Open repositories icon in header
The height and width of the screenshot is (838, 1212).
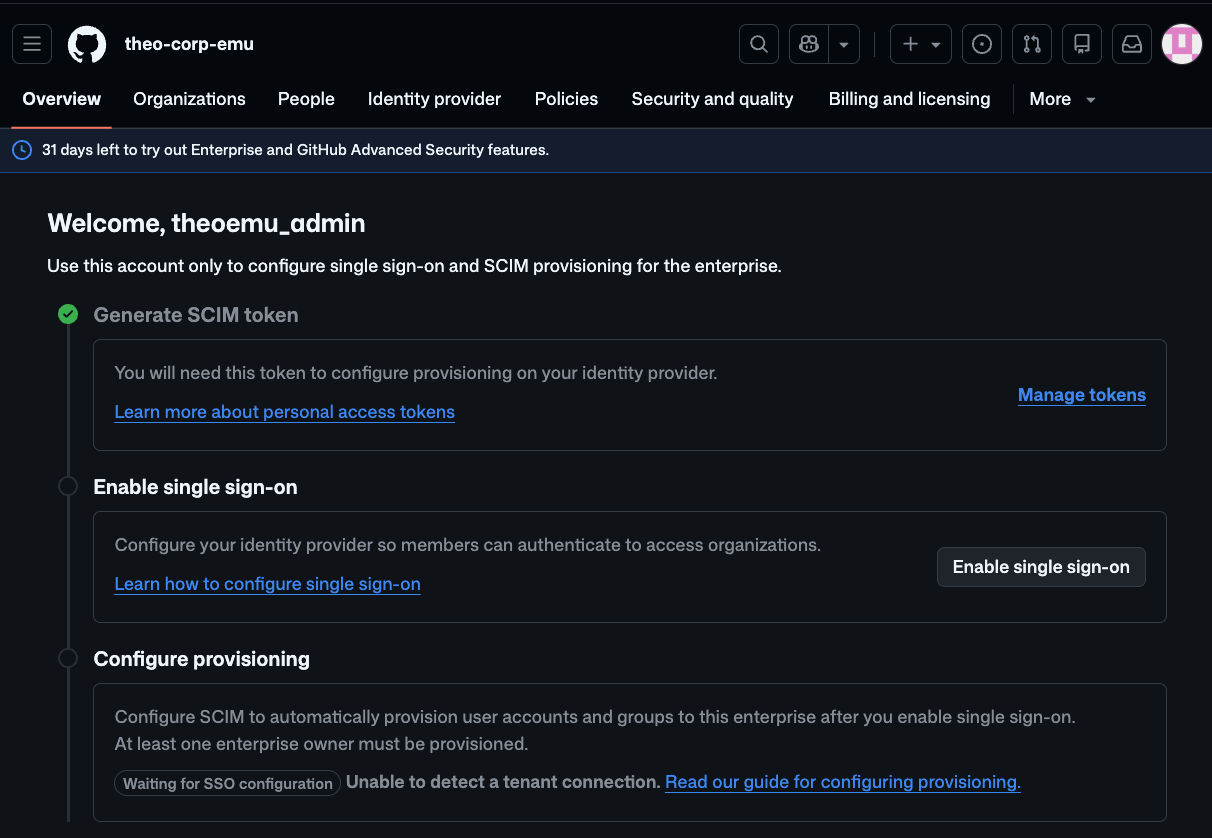pyautogui.click(x=1082, y=44)
